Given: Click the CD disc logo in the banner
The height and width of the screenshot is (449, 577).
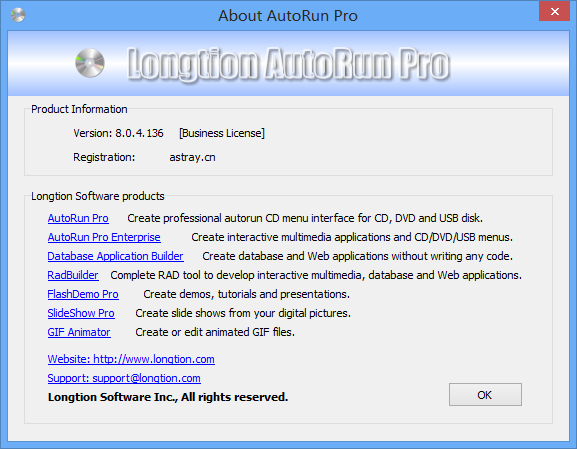Looking at the screenshot, I should click(90, 63).
